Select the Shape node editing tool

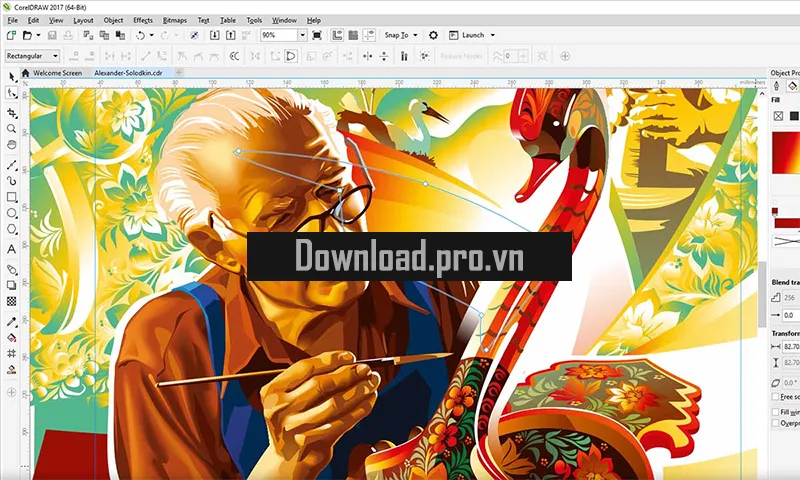click(x=12, y=93)
